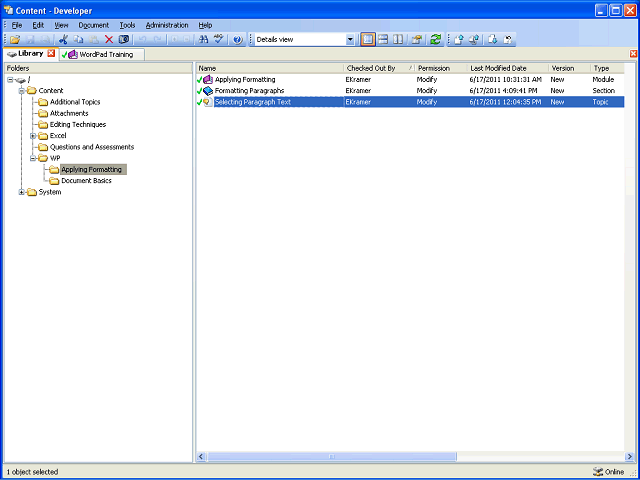Expand the Excel folder node
The image size is (640, 480).
point(33,136)
